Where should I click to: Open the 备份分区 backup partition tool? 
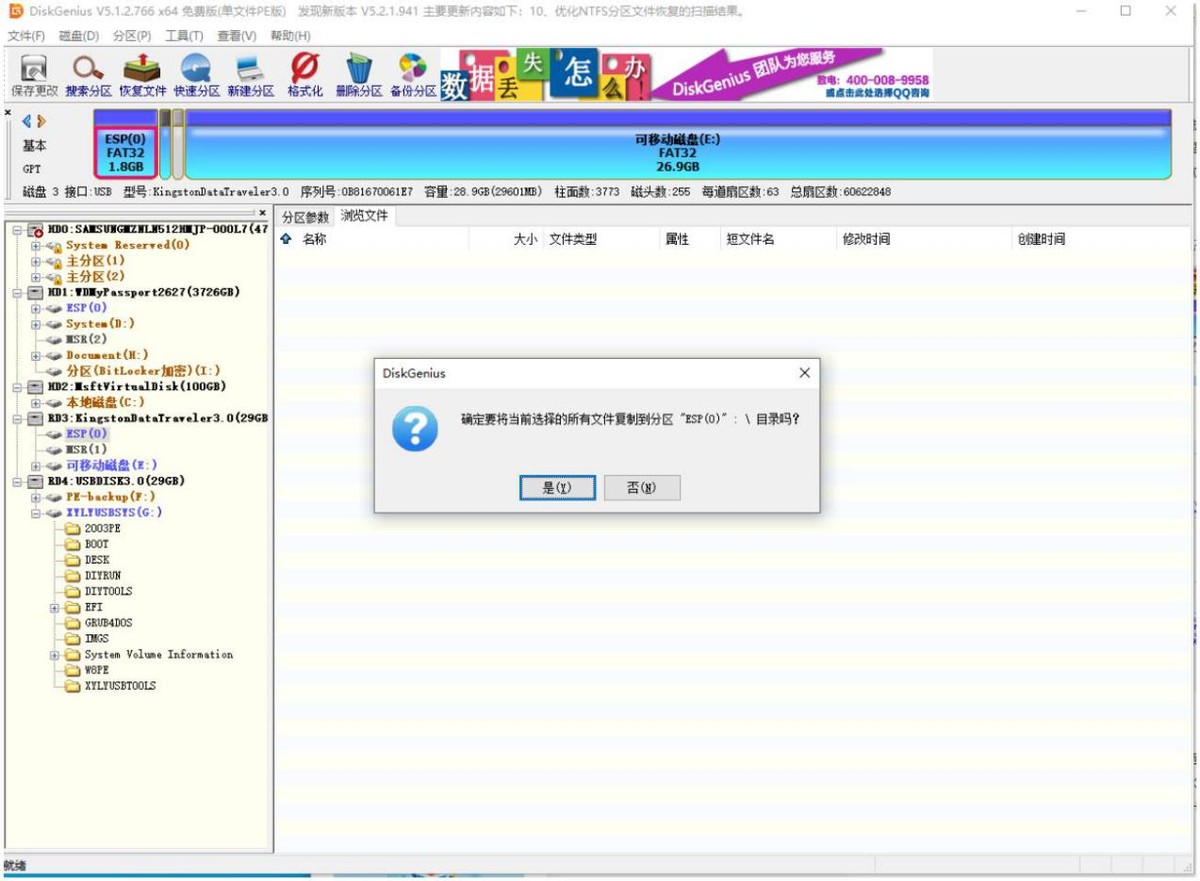tap(412, 75)
